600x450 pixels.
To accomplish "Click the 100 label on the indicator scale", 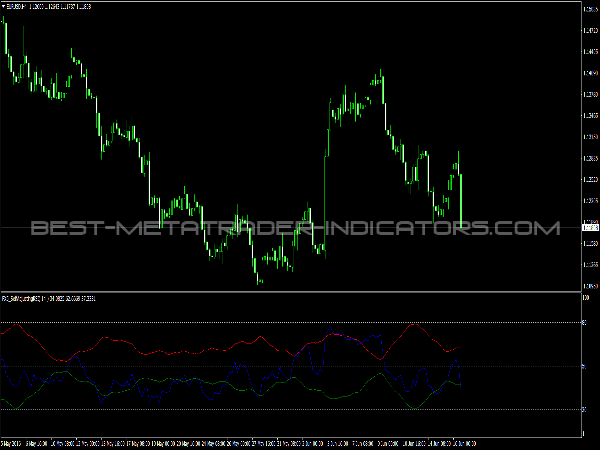I will tap(585, 298).
